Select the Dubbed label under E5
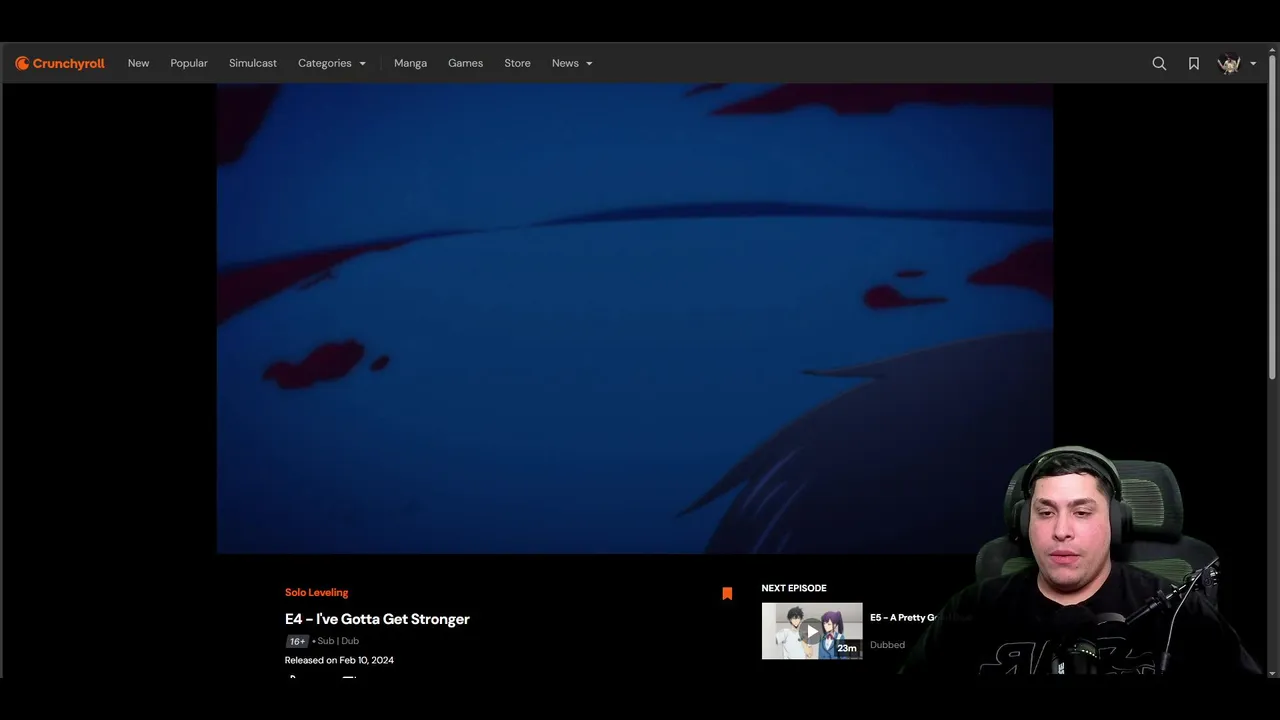The width and height of the screenshot is (1280, 720). [887, 645]
